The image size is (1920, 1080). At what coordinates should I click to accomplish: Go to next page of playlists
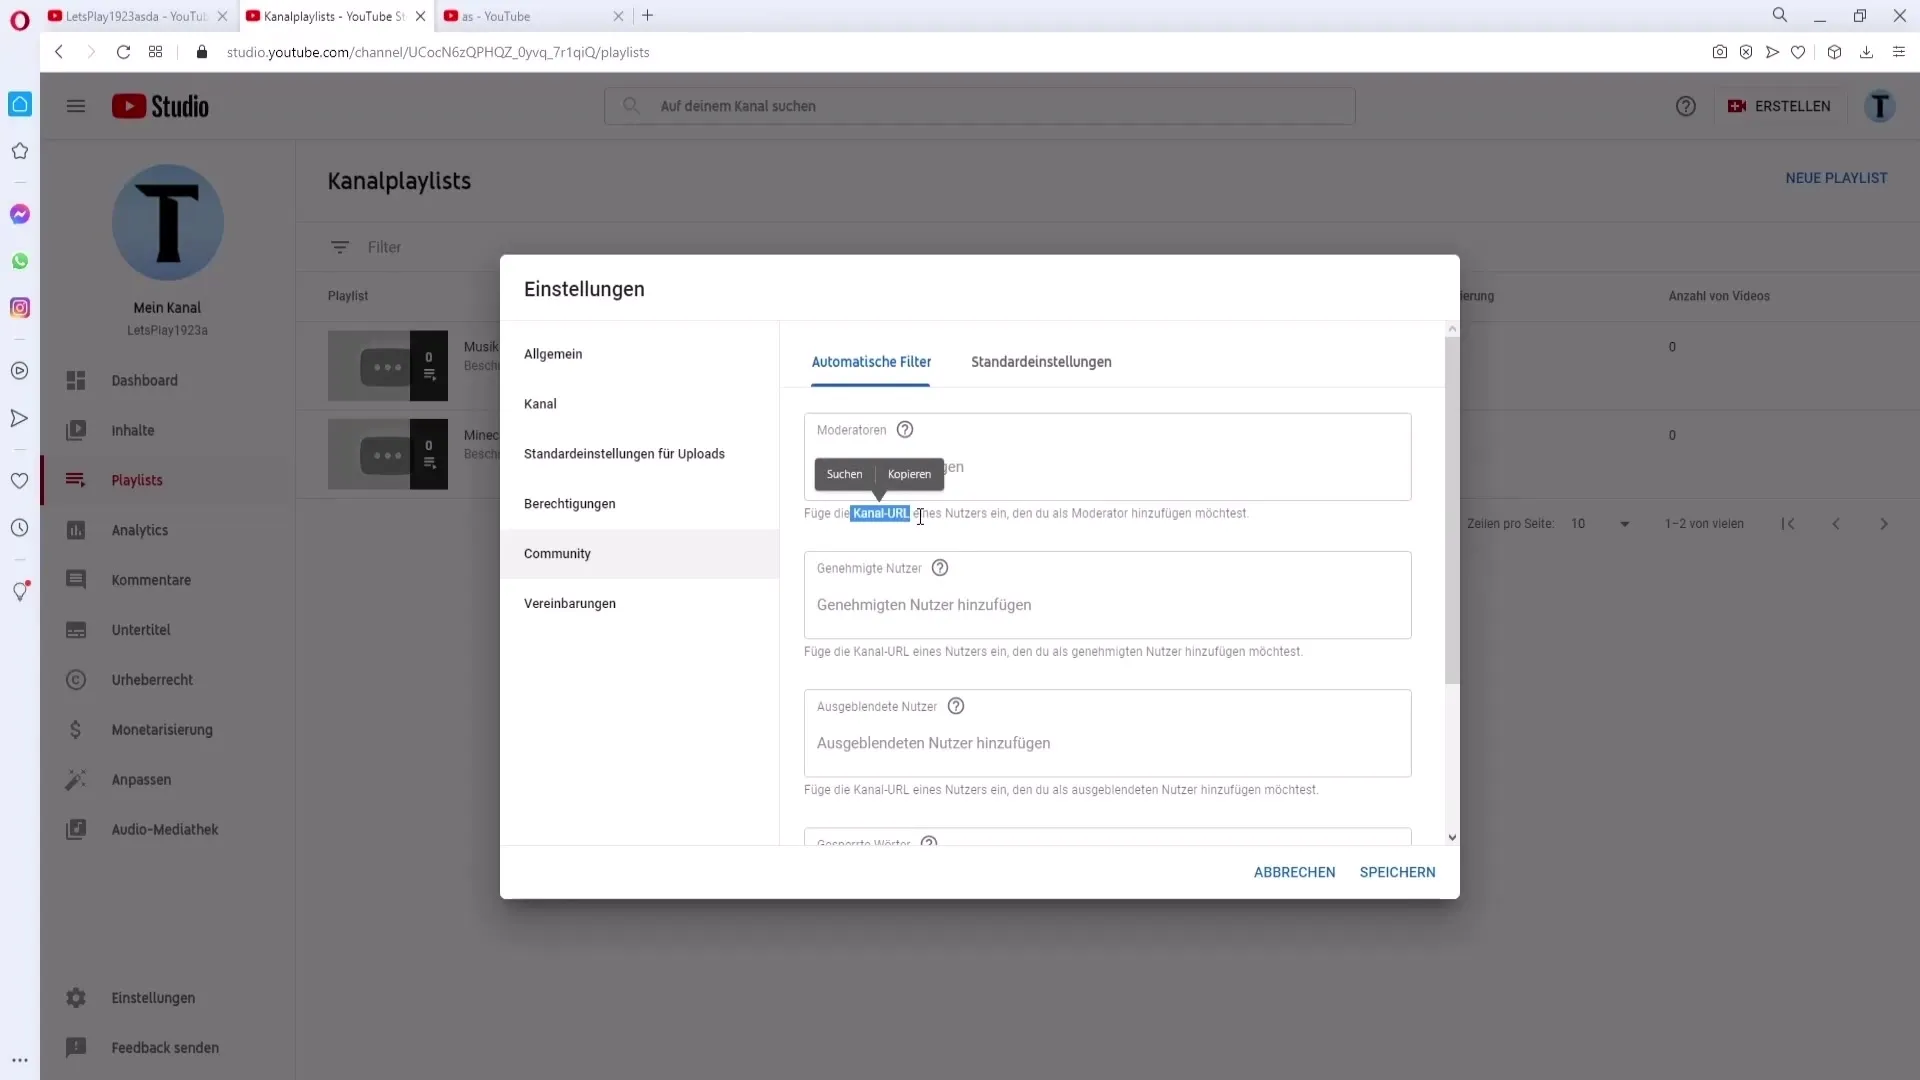coord(1884,524)
